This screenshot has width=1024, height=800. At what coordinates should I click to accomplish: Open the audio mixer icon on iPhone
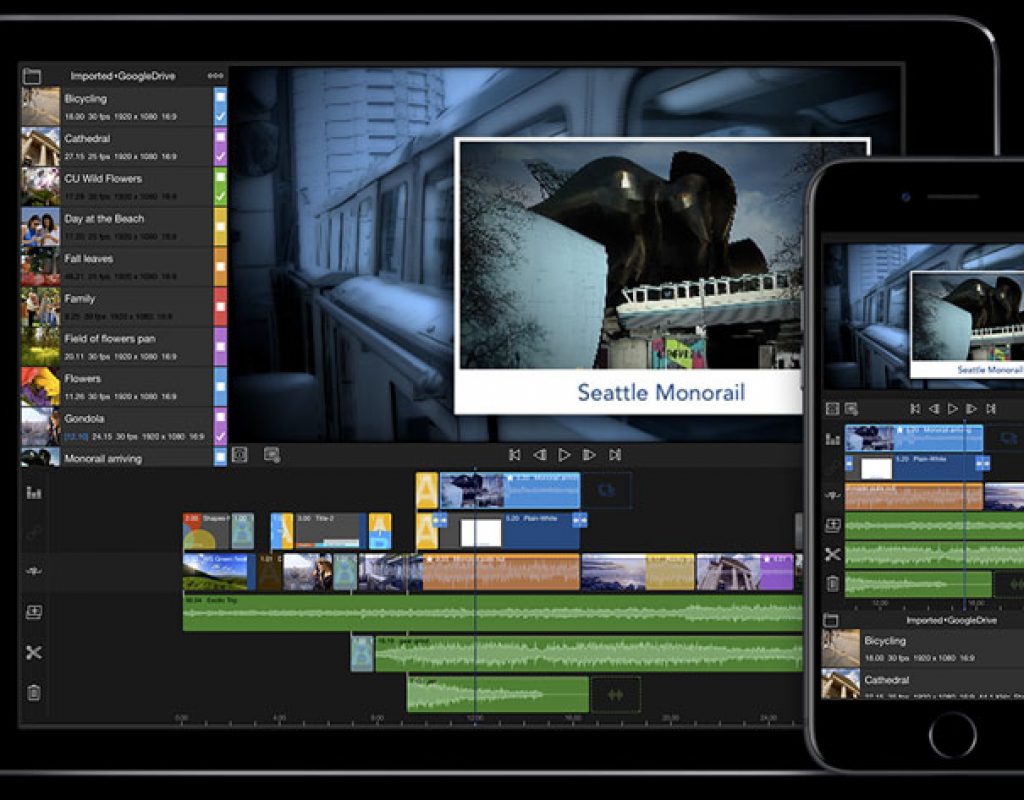pyautogui.click(x=832, y=439)
